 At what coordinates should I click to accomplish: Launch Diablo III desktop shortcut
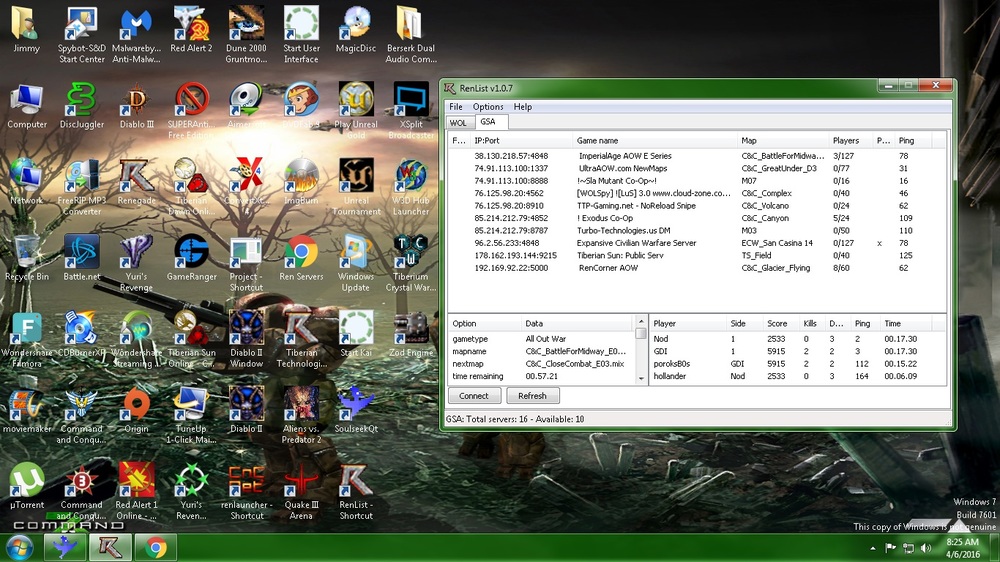pos(136,107)
